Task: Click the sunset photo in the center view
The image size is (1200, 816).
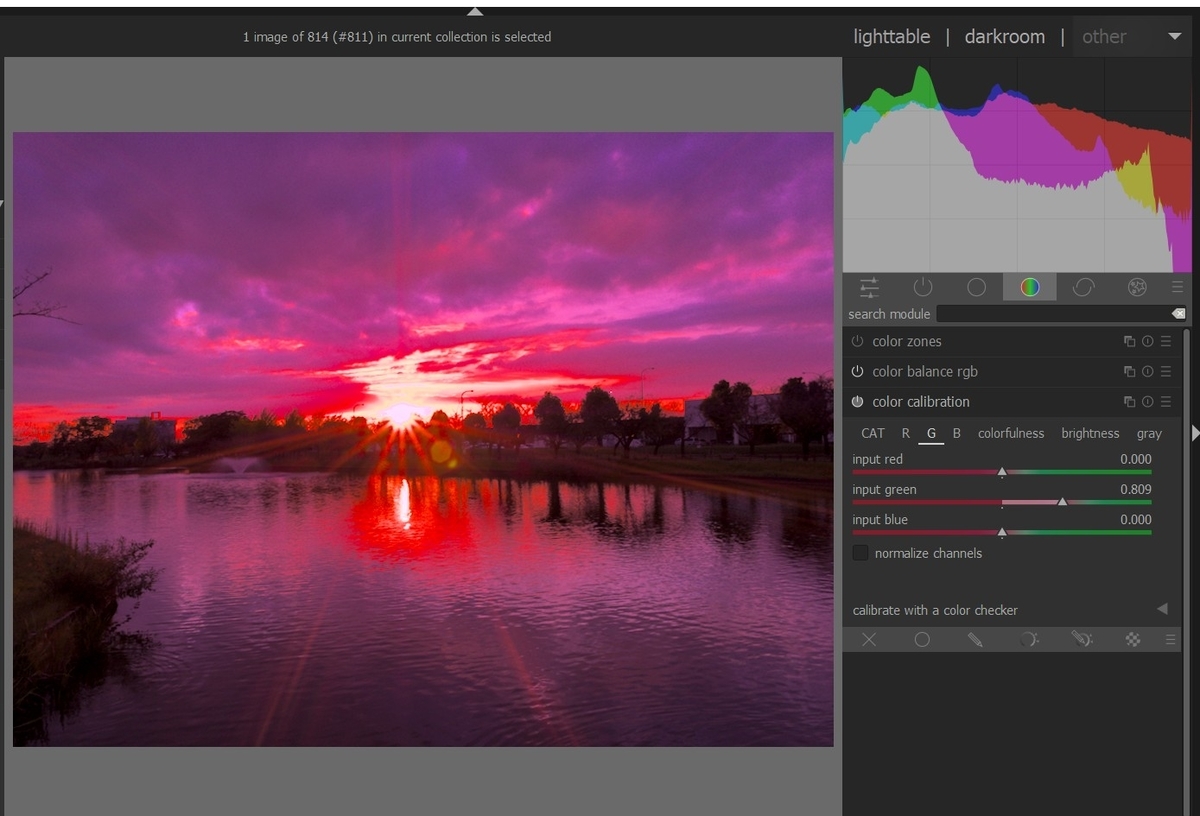Action: tap(423, 439)
